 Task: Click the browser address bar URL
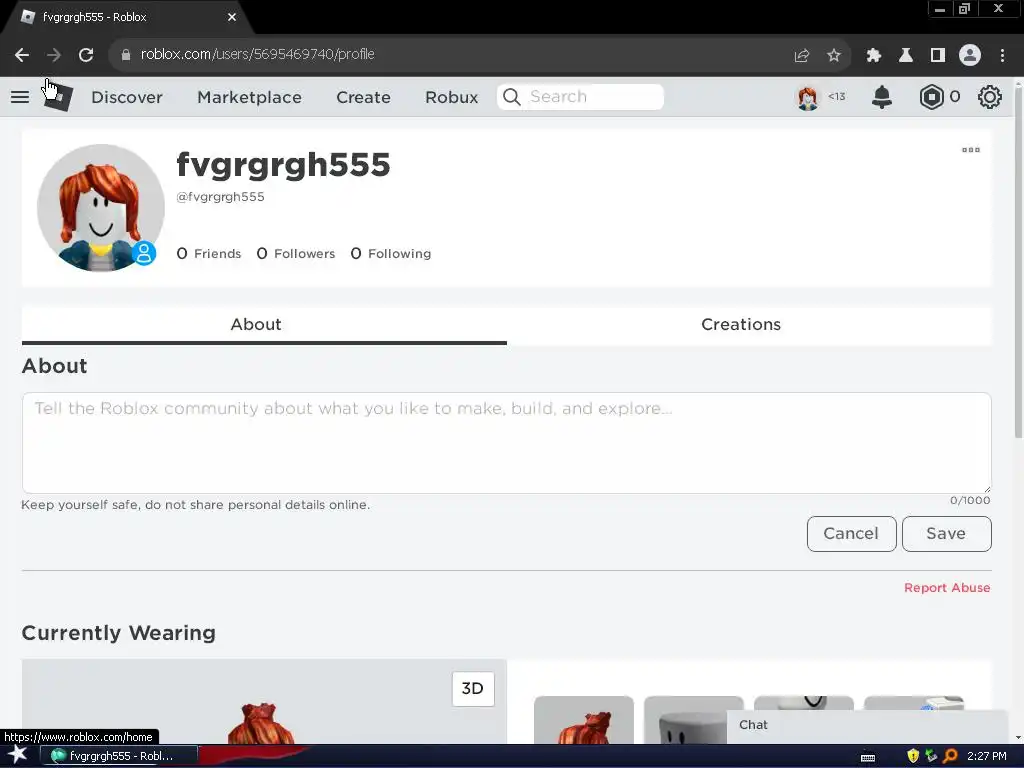pyautogui.click(x=257, y=54)
